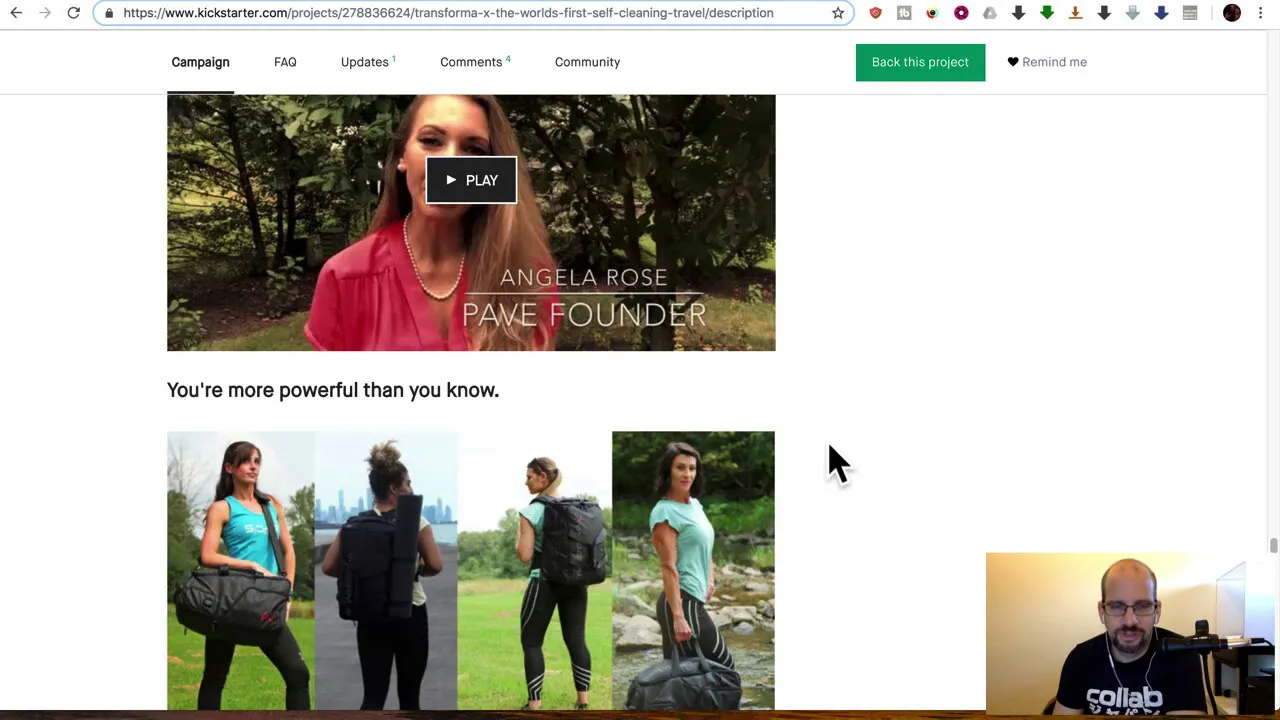Switch to the FAQ tab
The image size is (1280, 720).
click(285, 62)
